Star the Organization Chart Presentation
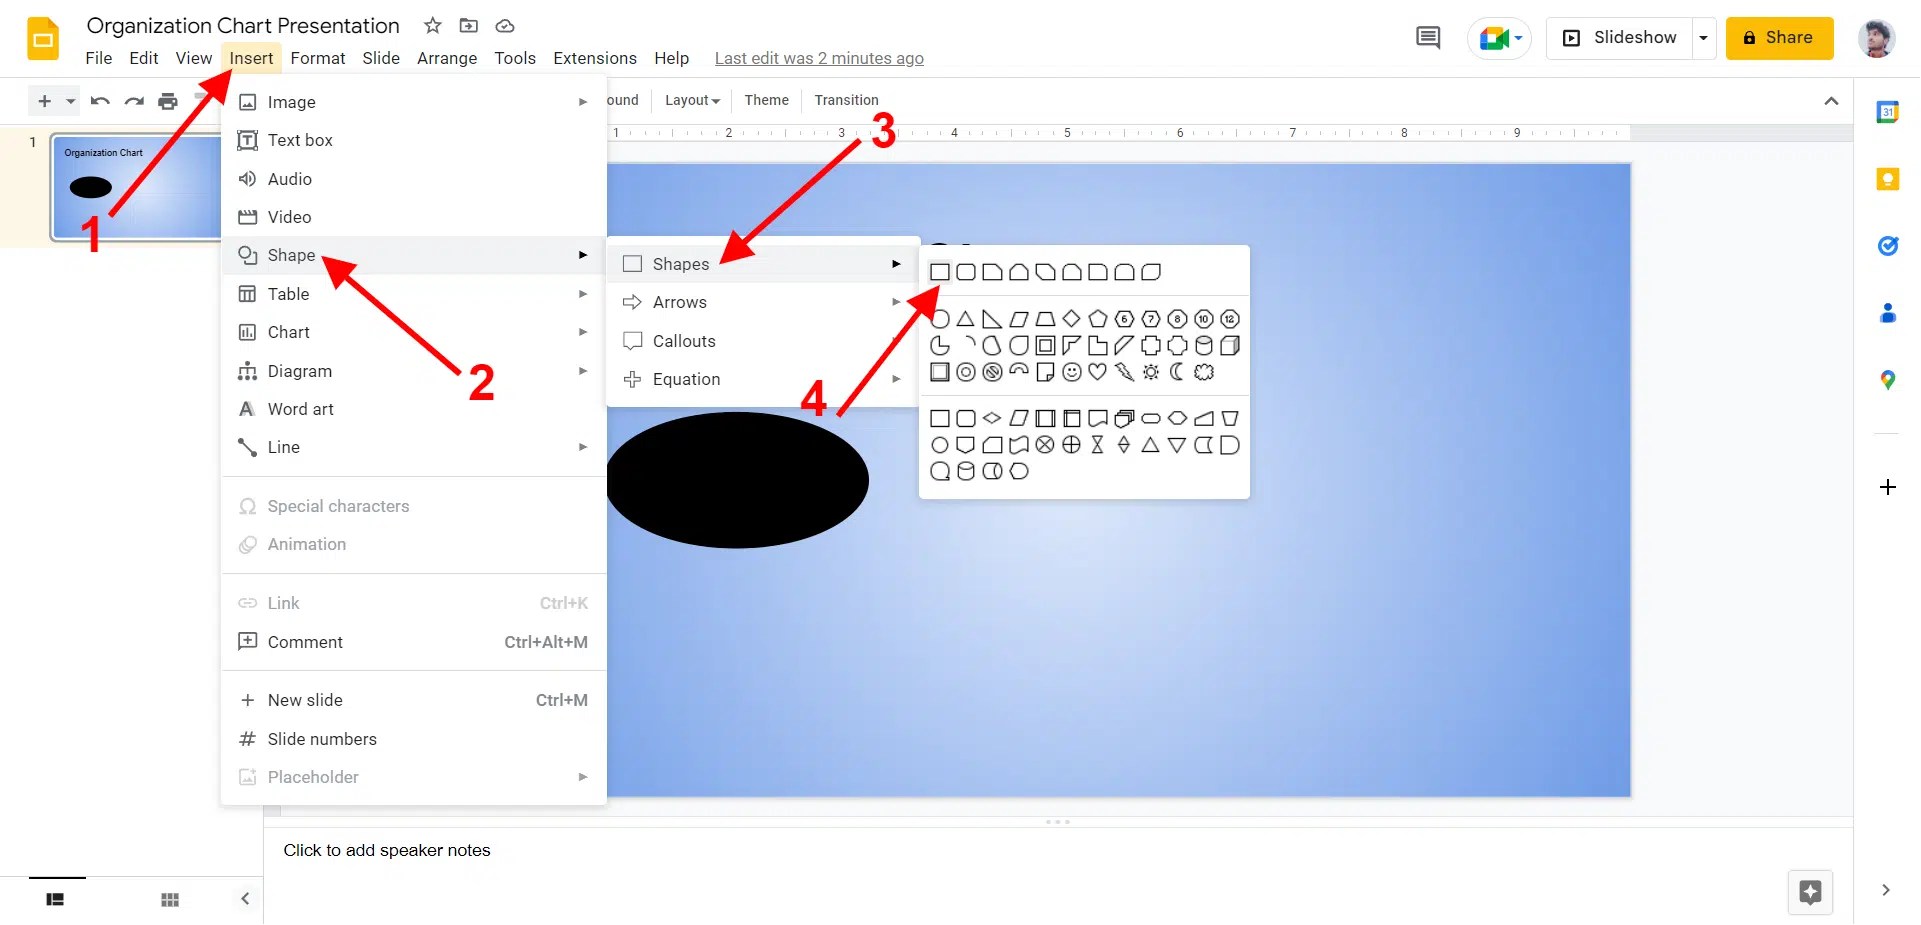The height and width of the screenshot is (925, 1921). click(x=431, y=26)
